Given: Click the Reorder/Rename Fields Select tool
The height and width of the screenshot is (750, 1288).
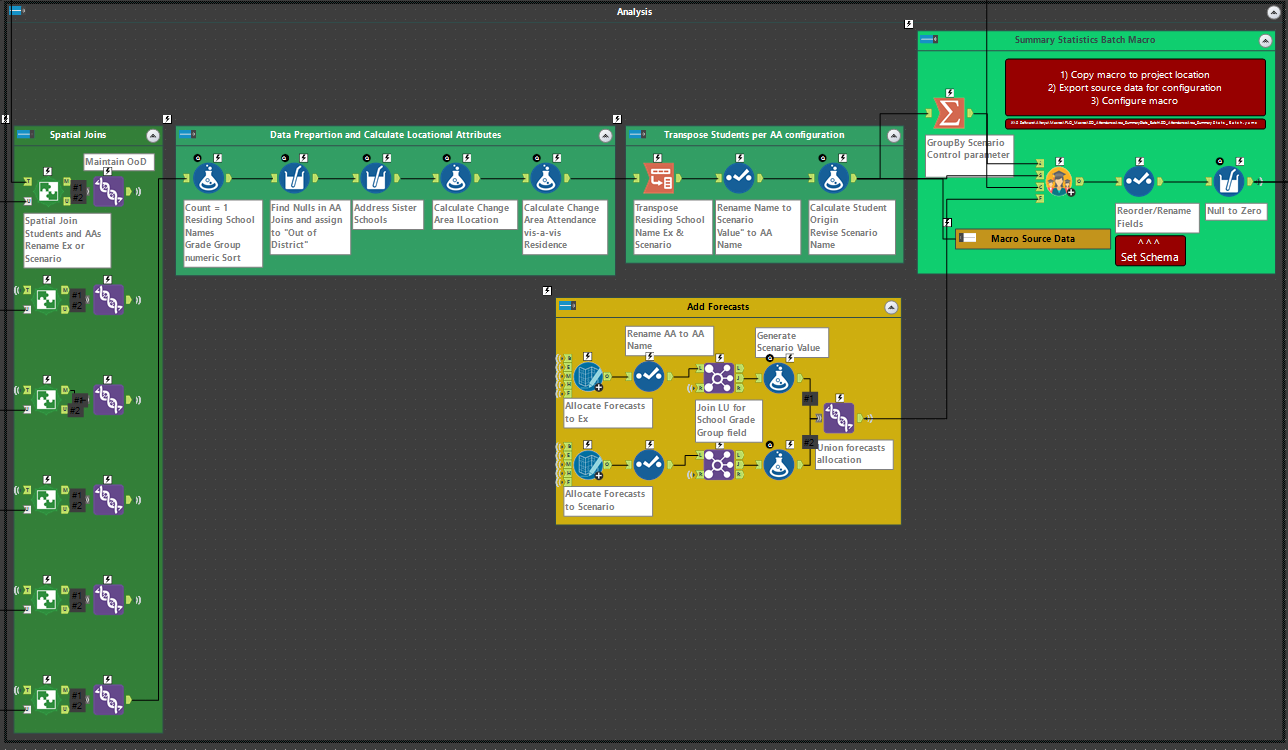Looking at the screenshot, I should pyautogui.click(x=1140, y=181).
